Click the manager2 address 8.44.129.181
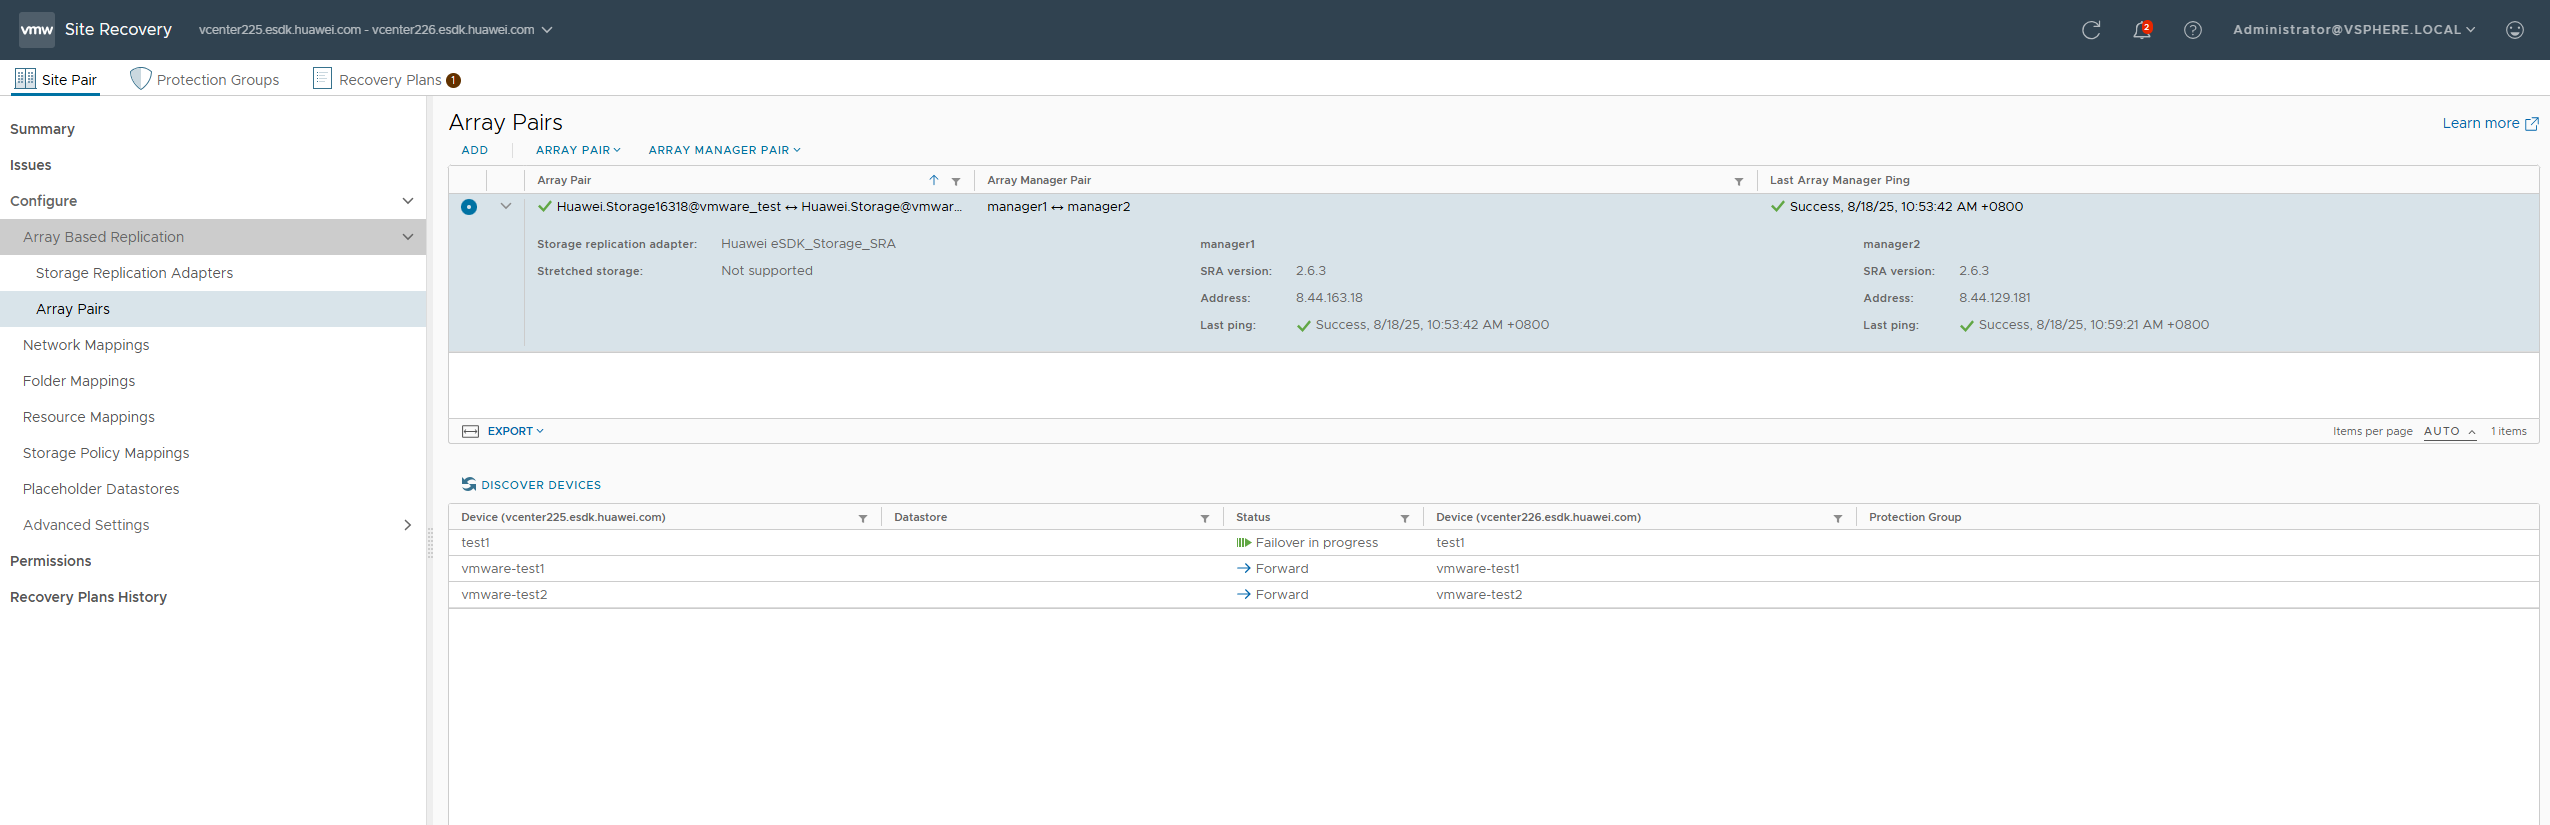2550x825 pixels. 1995,298
